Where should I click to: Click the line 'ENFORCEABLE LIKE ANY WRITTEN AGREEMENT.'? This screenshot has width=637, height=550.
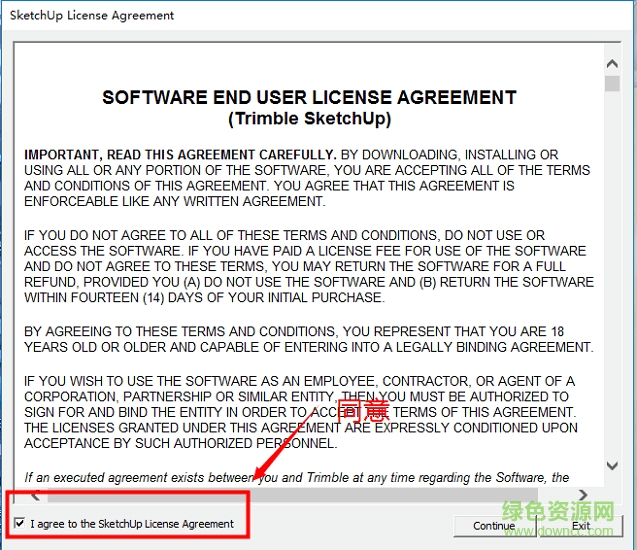point(175,201)
